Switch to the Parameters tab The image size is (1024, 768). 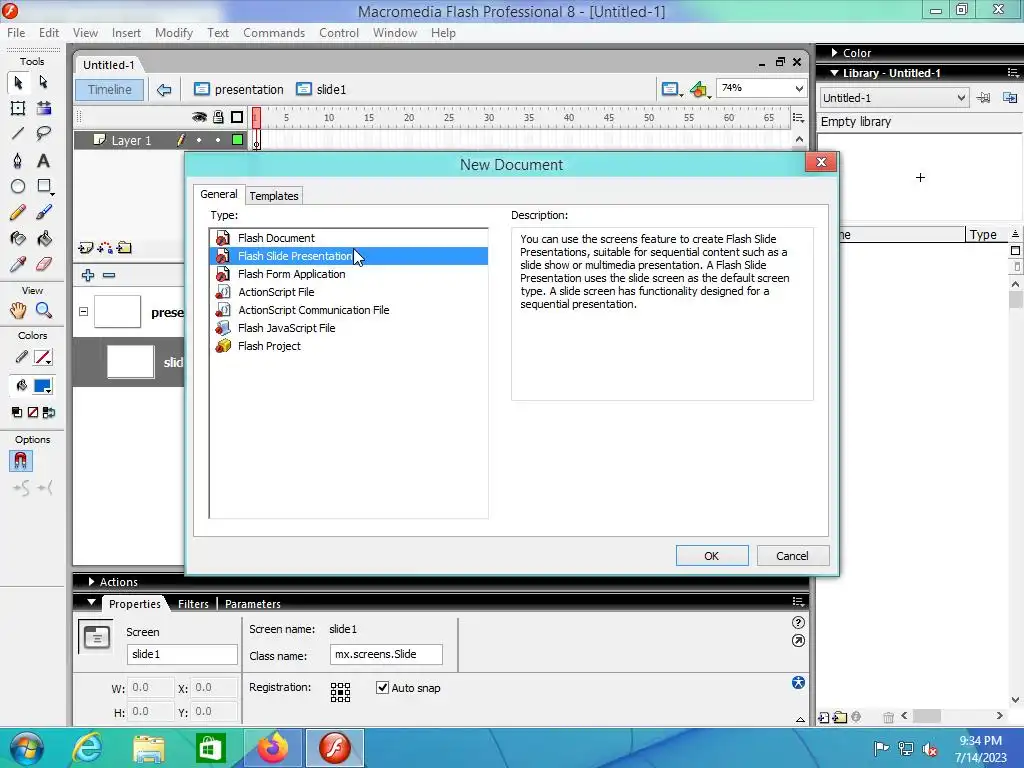pyautogui.click(x=253, y=603)
